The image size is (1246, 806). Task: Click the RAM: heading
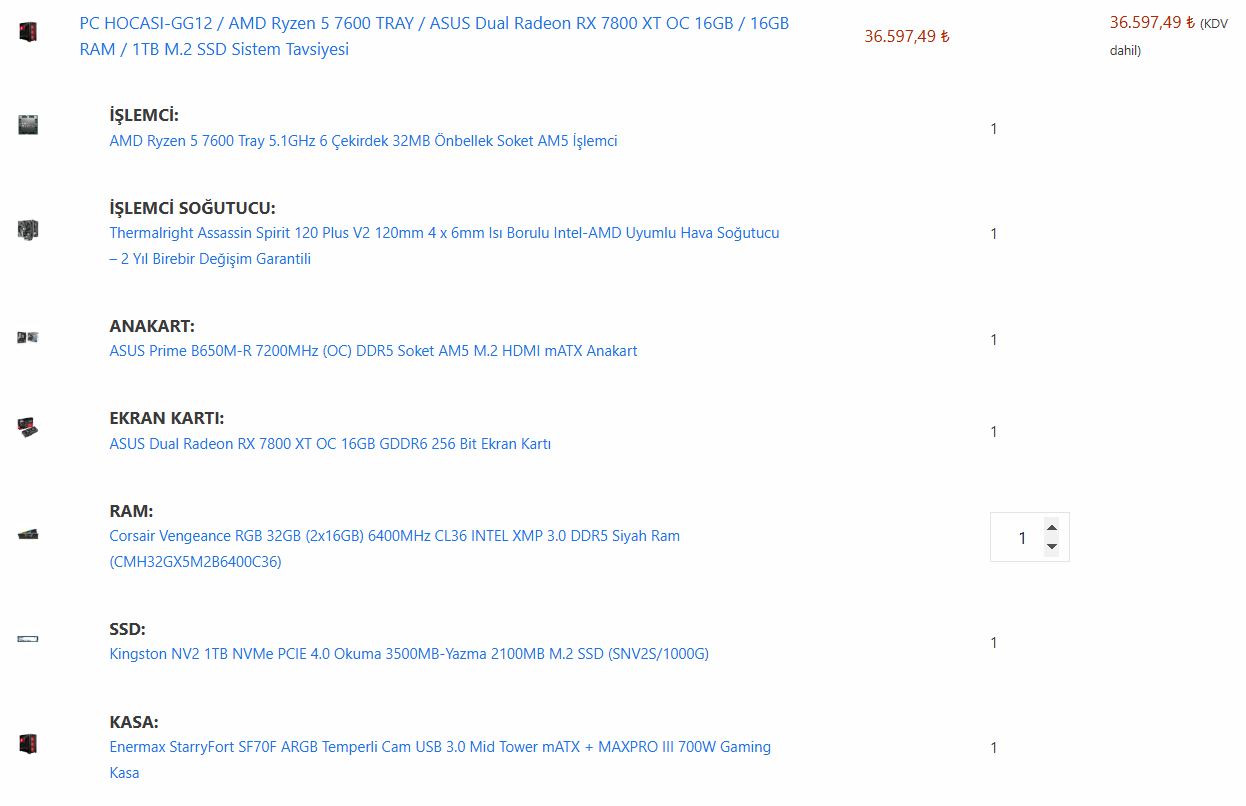coord(131,511)
